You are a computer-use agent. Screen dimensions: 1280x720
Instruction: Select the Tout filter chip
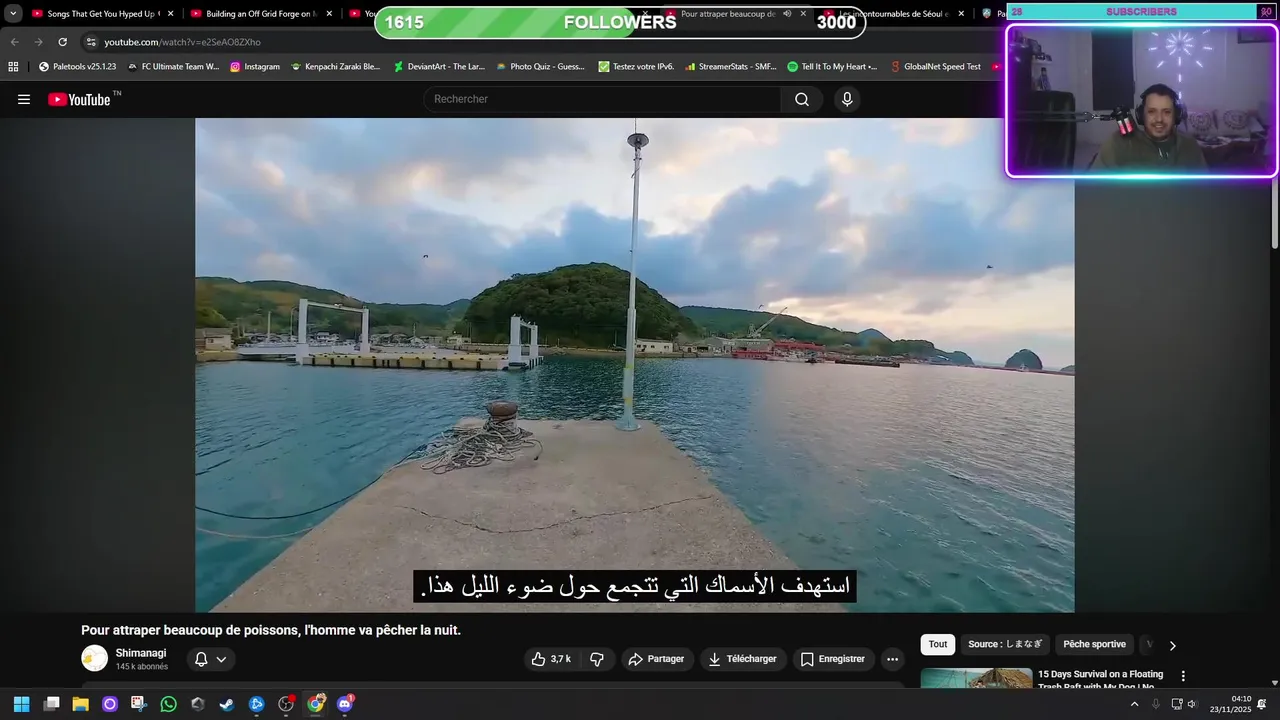pyautogui.click(x=938, y=645)
